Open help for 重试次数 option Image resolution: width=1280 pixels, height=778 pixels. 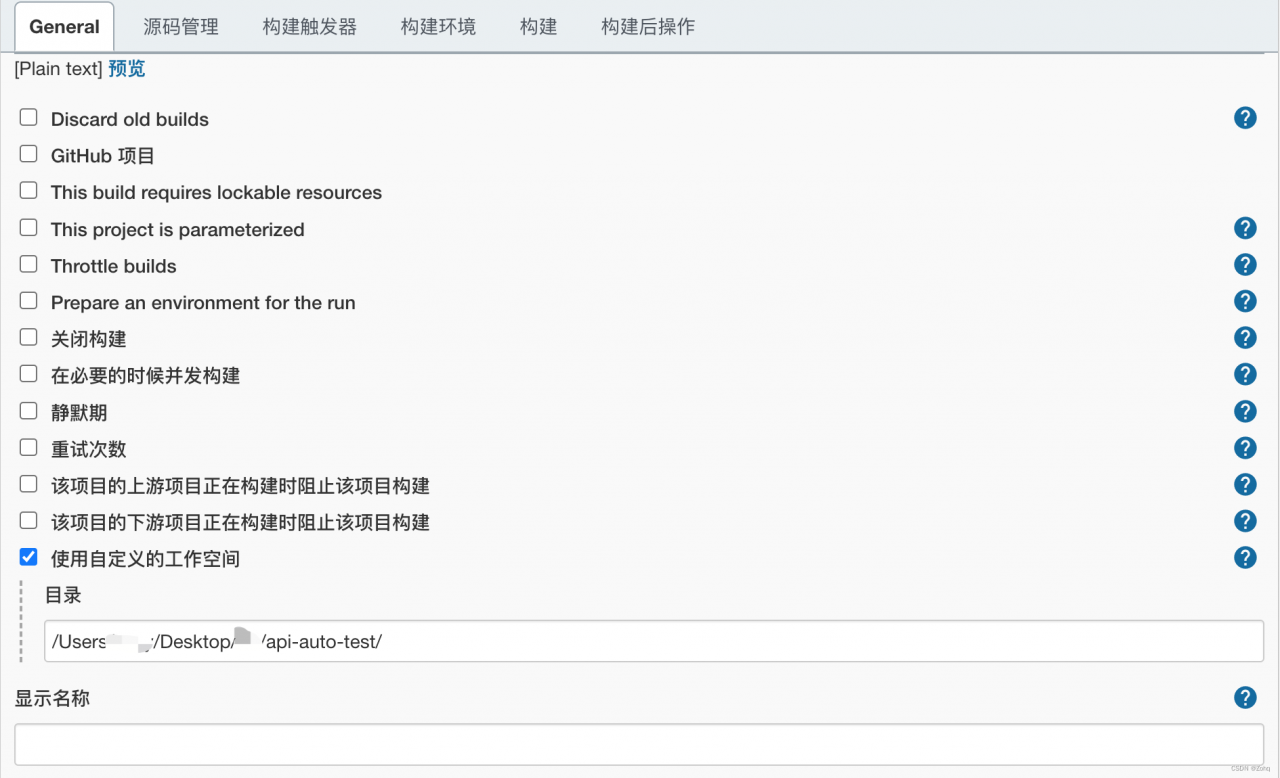[1245, 447]
